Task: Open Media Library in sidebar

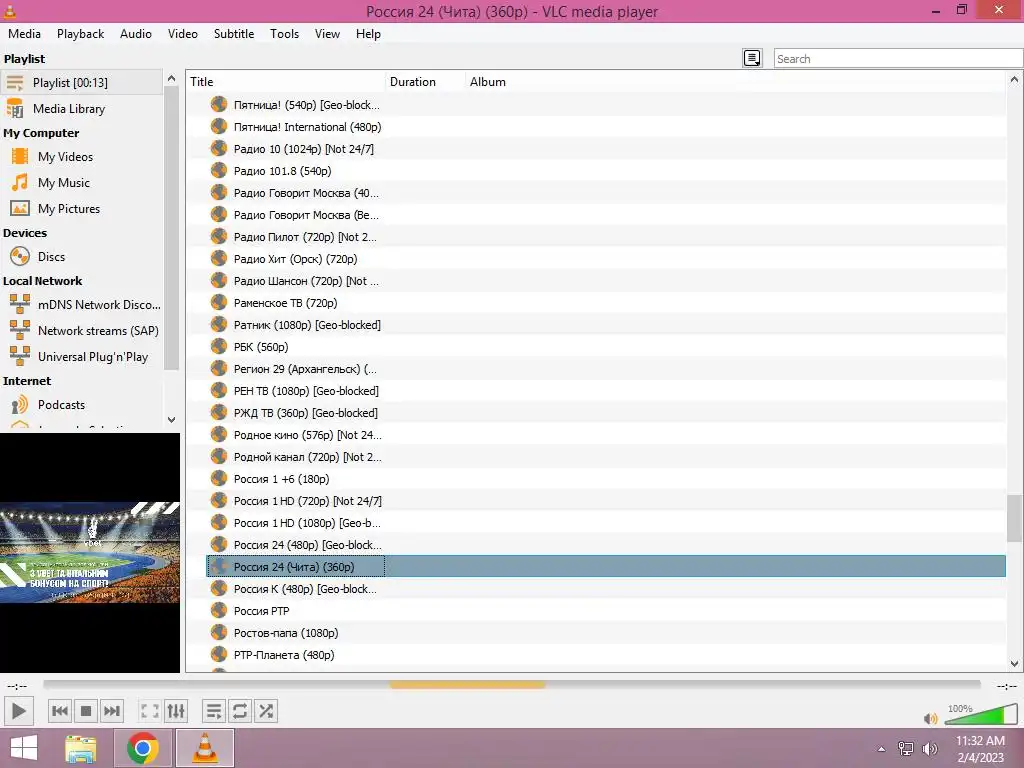Action: [x=81, y=108]
